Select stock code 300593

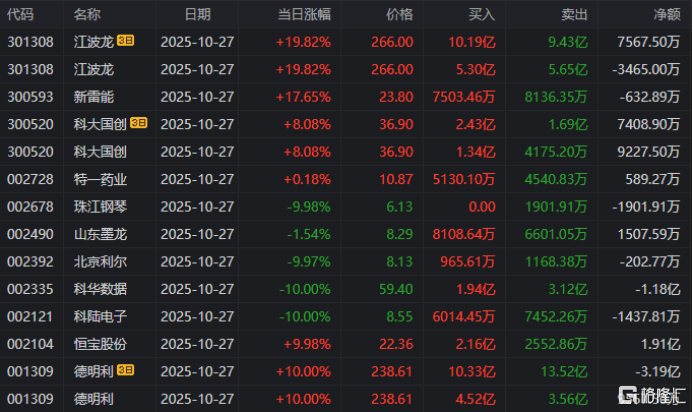pyautogui.click(x=30, y=97)
